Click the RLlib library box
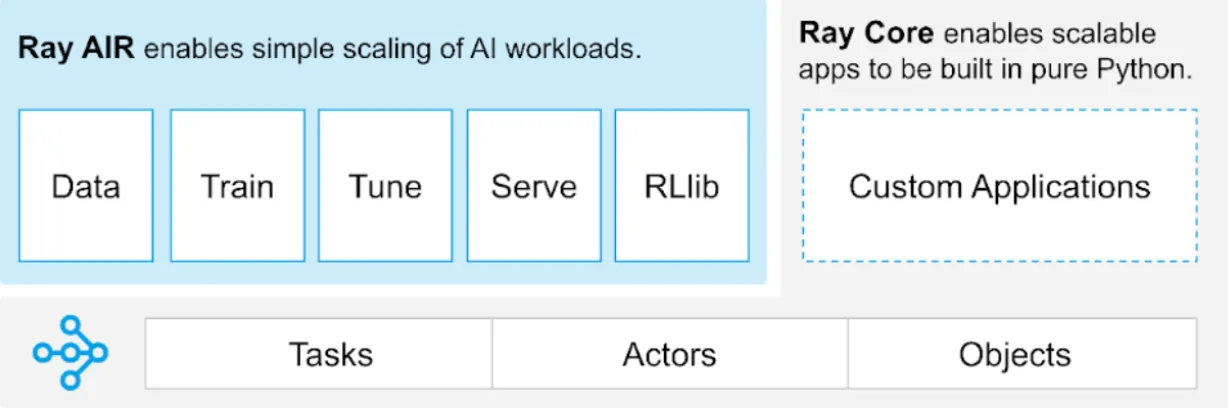 [682, 186]
